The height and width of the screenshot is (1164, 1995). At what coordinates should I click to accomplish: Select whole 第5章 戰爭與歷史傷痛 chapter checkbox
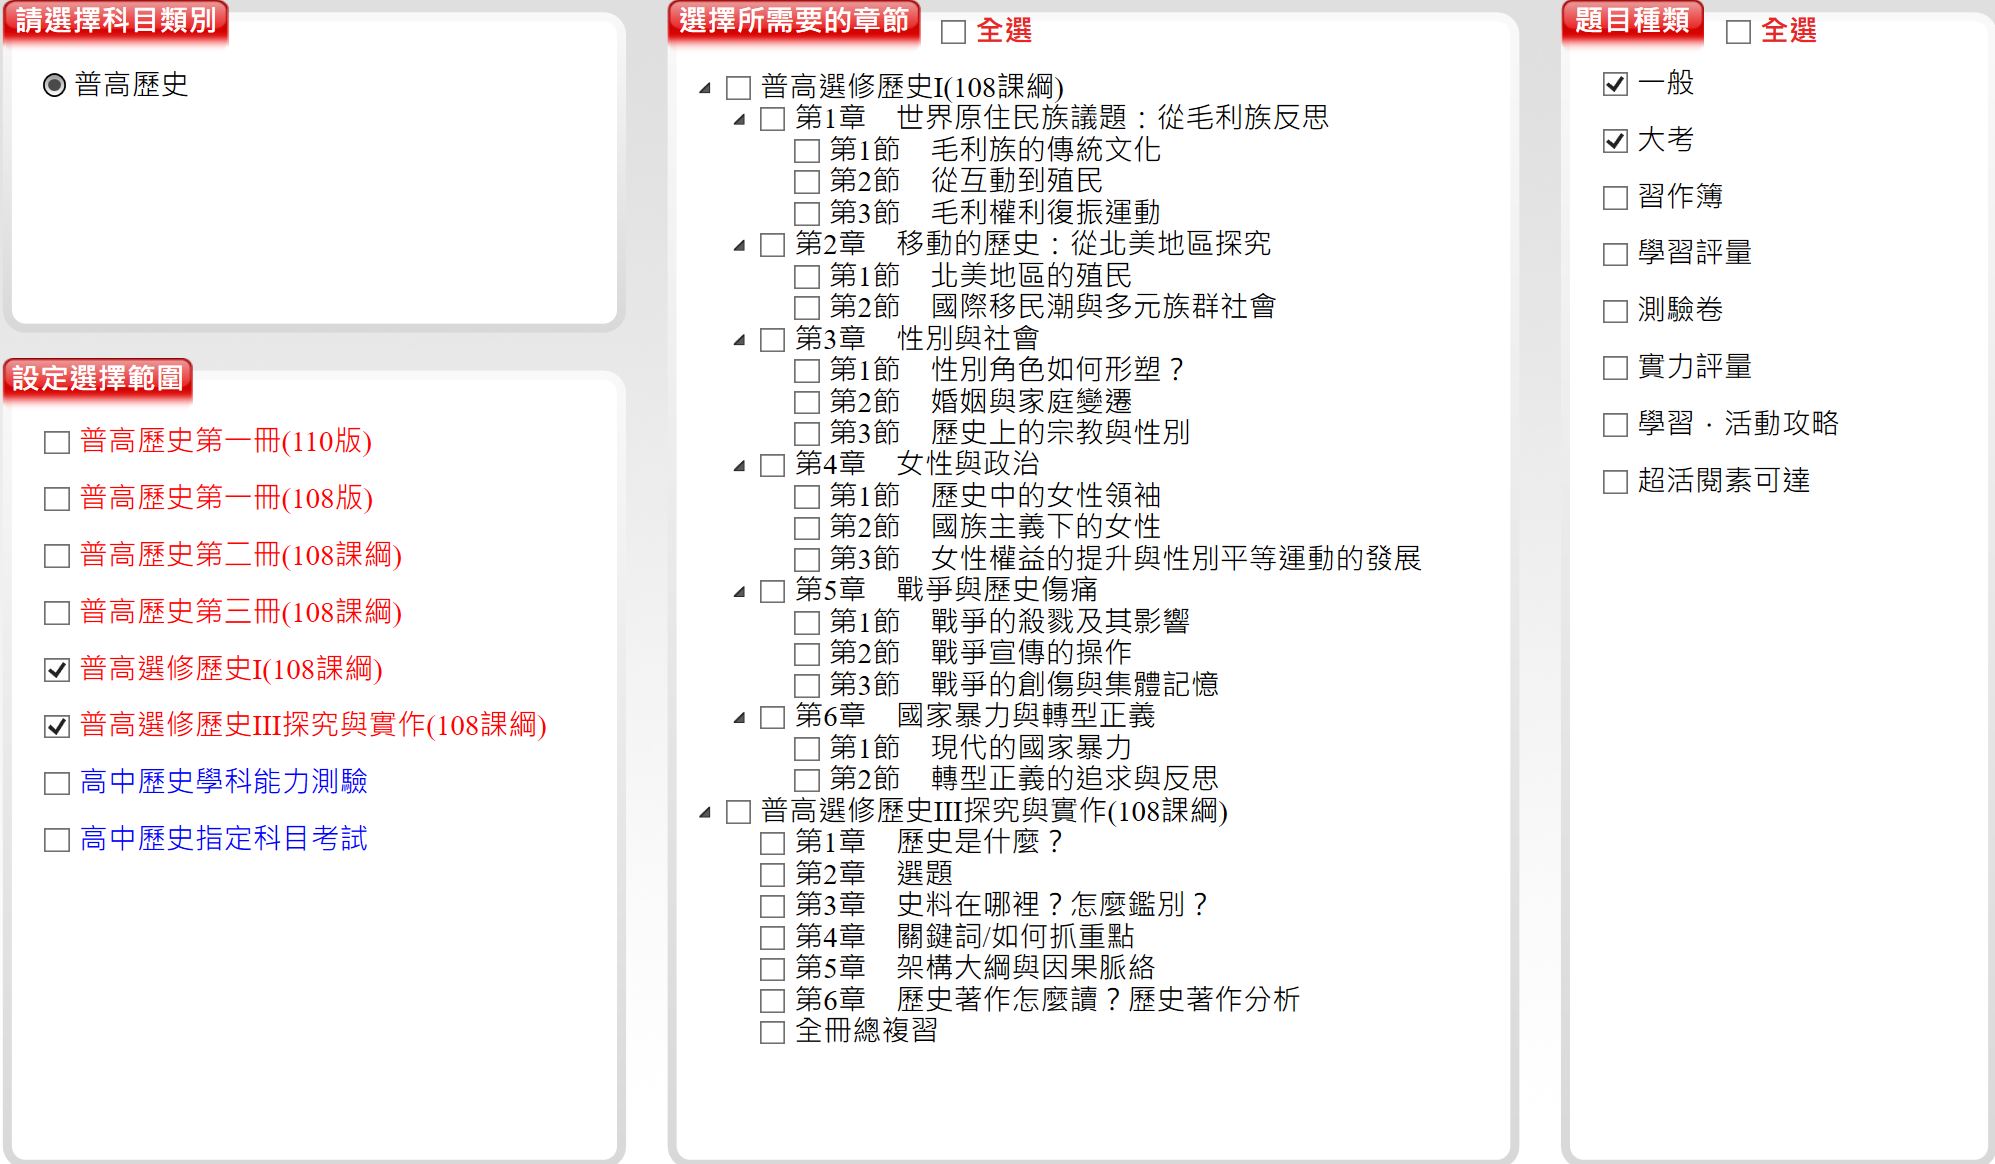pyautogui.click(x=772, y=592)
